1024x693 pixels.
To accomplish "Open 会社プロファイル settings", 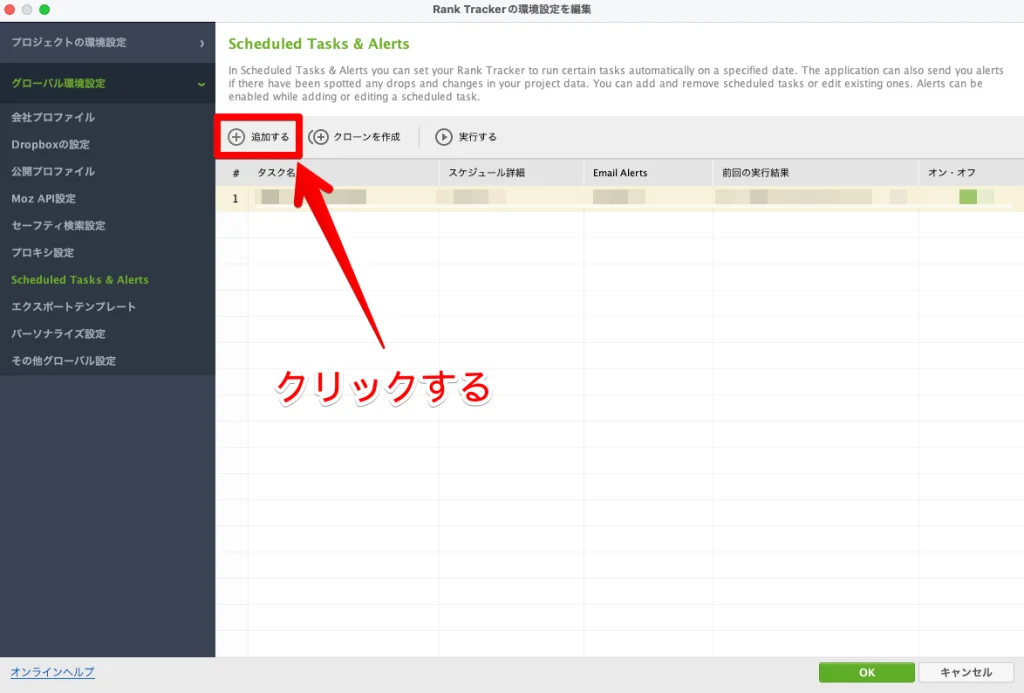I will coord(53,117).
